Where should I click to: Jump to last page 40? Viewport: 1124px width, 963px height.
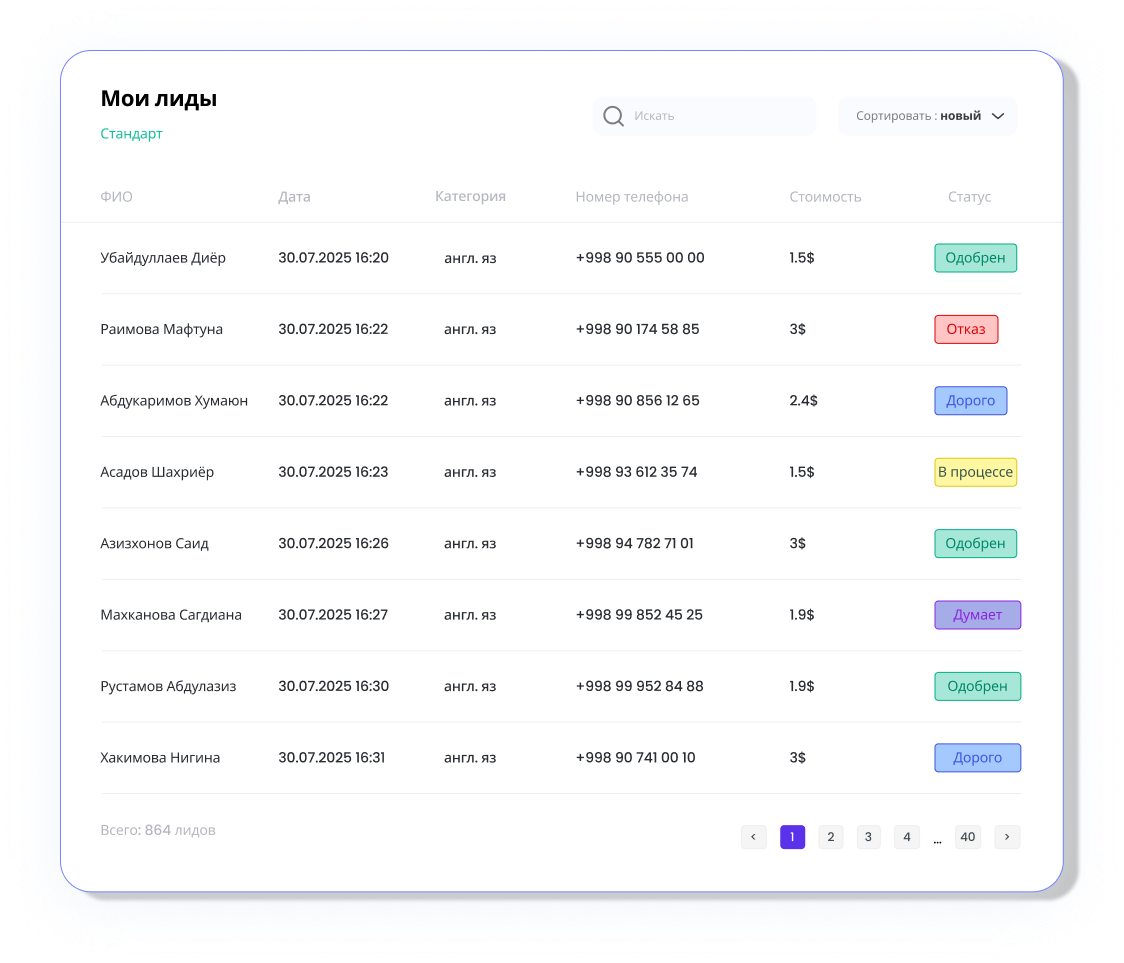click(967, 837)
